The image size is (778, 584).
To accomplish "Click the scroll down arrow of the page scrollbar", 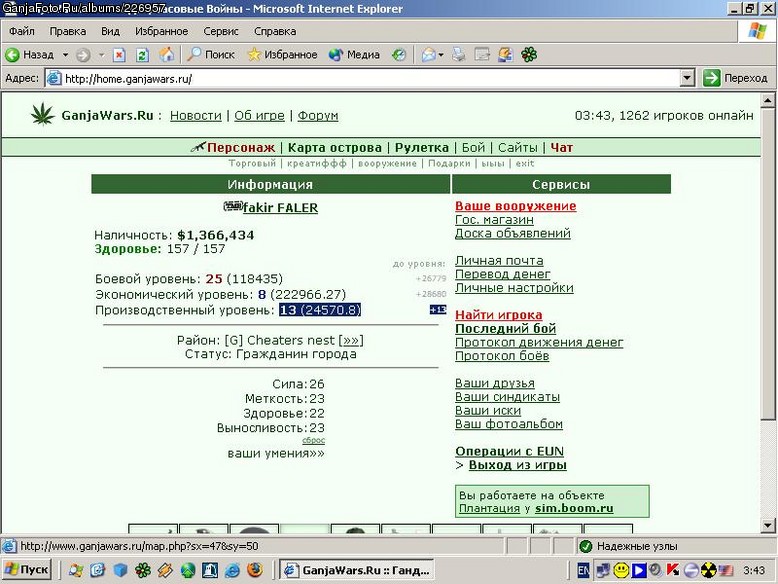I will click(x=768, y=525).
